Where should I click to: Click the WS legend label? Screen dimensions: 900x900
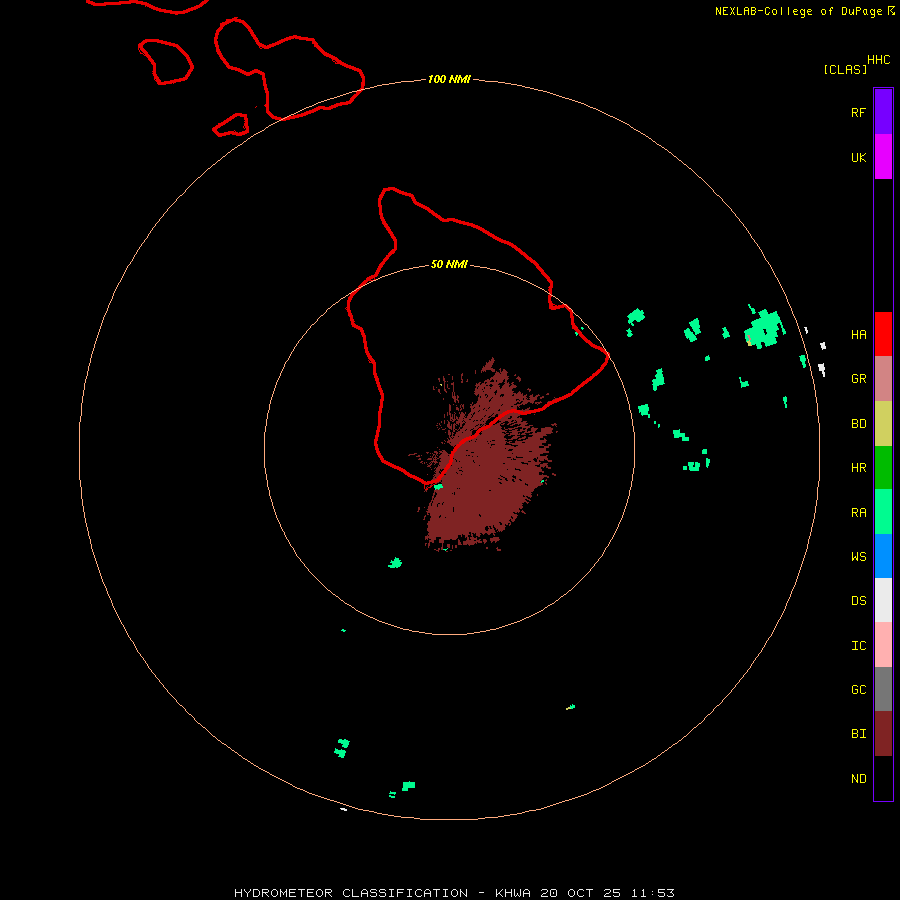(858, 556)
